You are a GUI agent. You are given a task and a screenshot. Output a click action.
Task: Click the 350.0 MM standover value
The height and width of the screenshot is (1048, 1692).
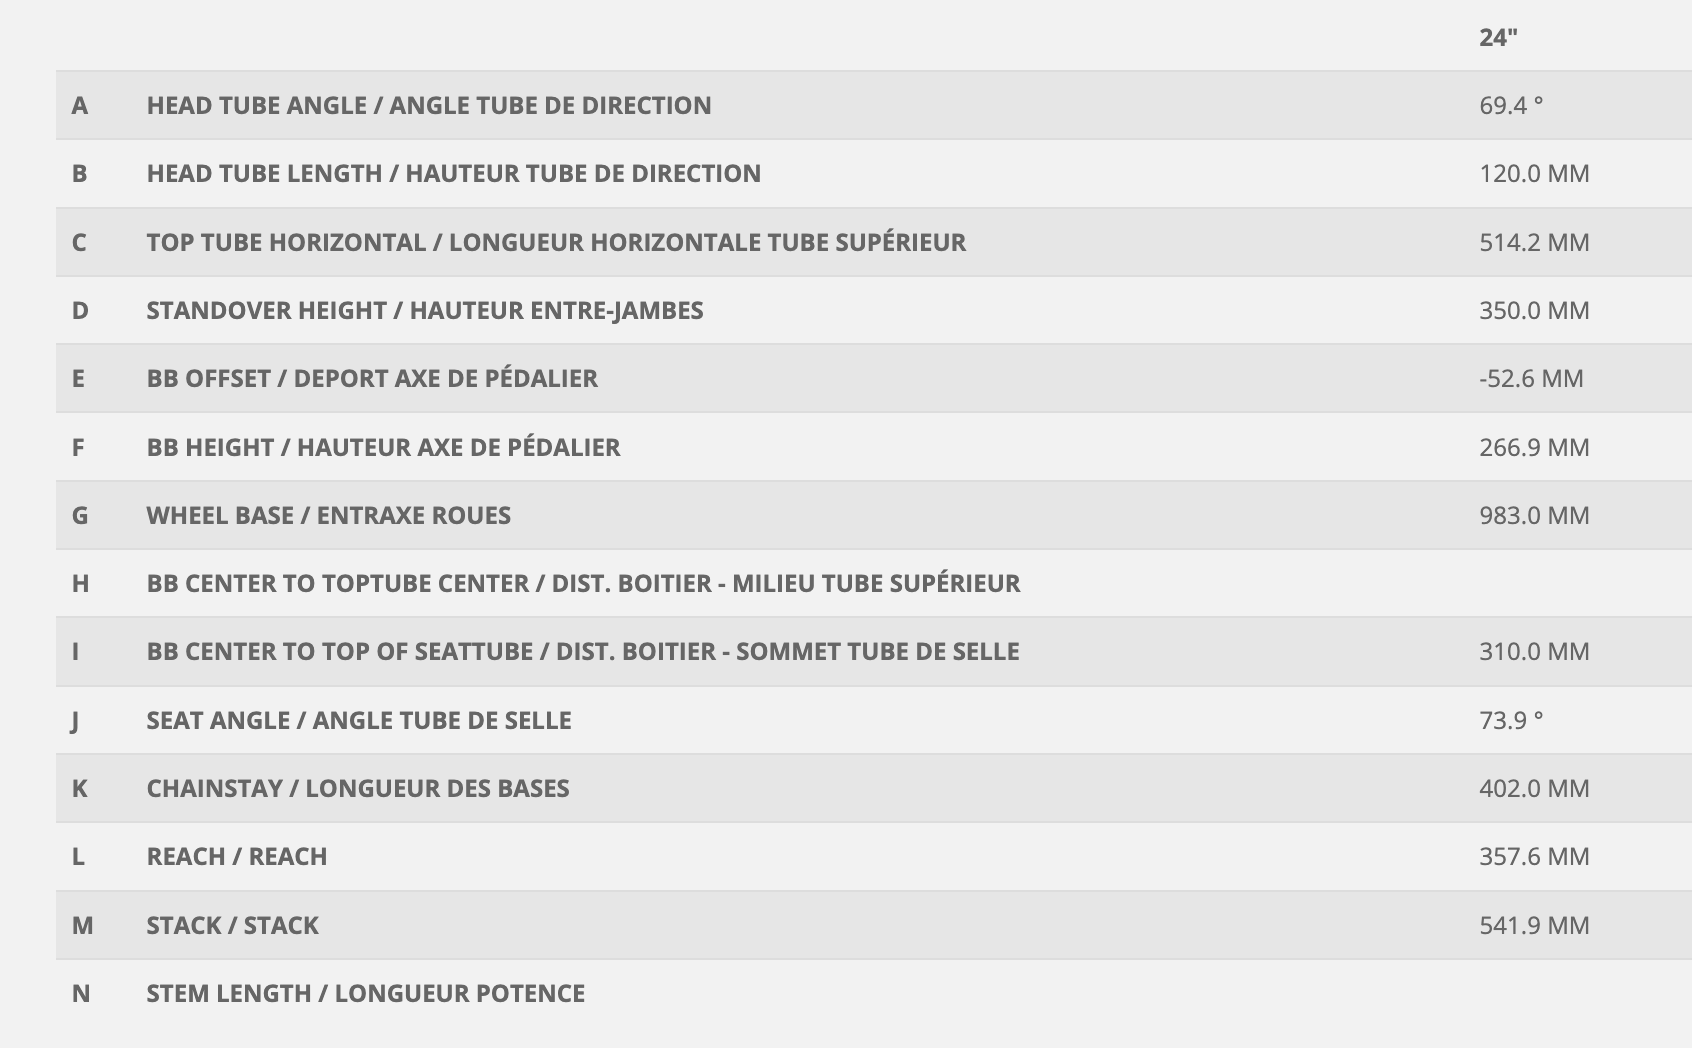coord(1534,311)
